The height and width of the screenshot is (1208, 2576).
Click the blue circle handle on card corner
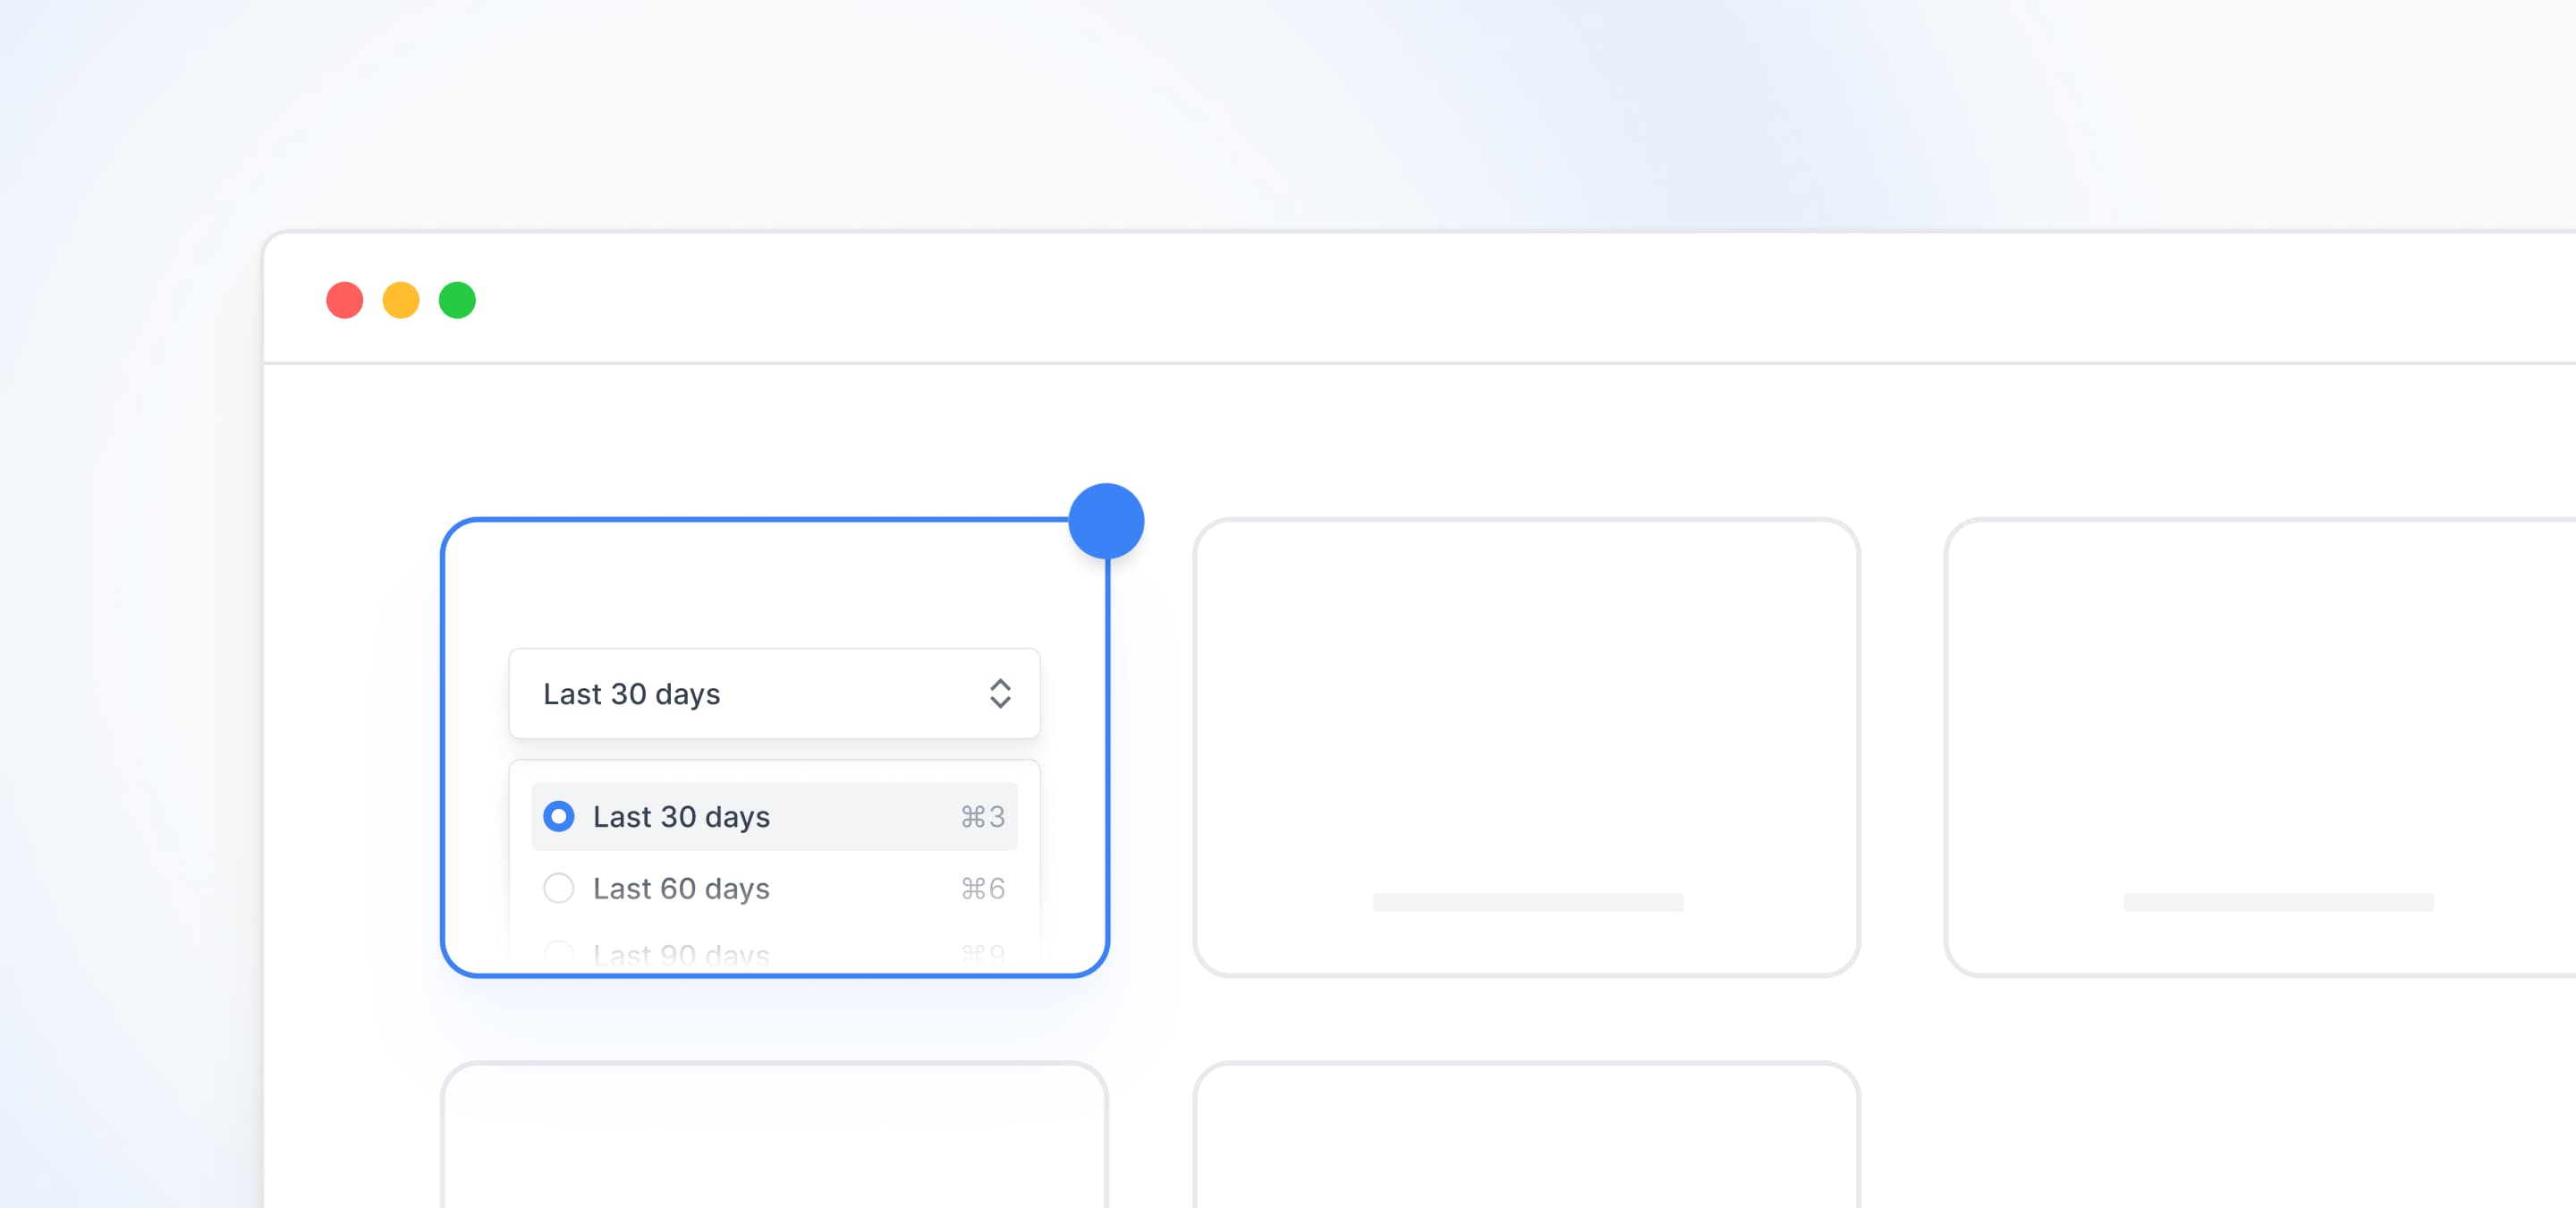point(1106,521)
